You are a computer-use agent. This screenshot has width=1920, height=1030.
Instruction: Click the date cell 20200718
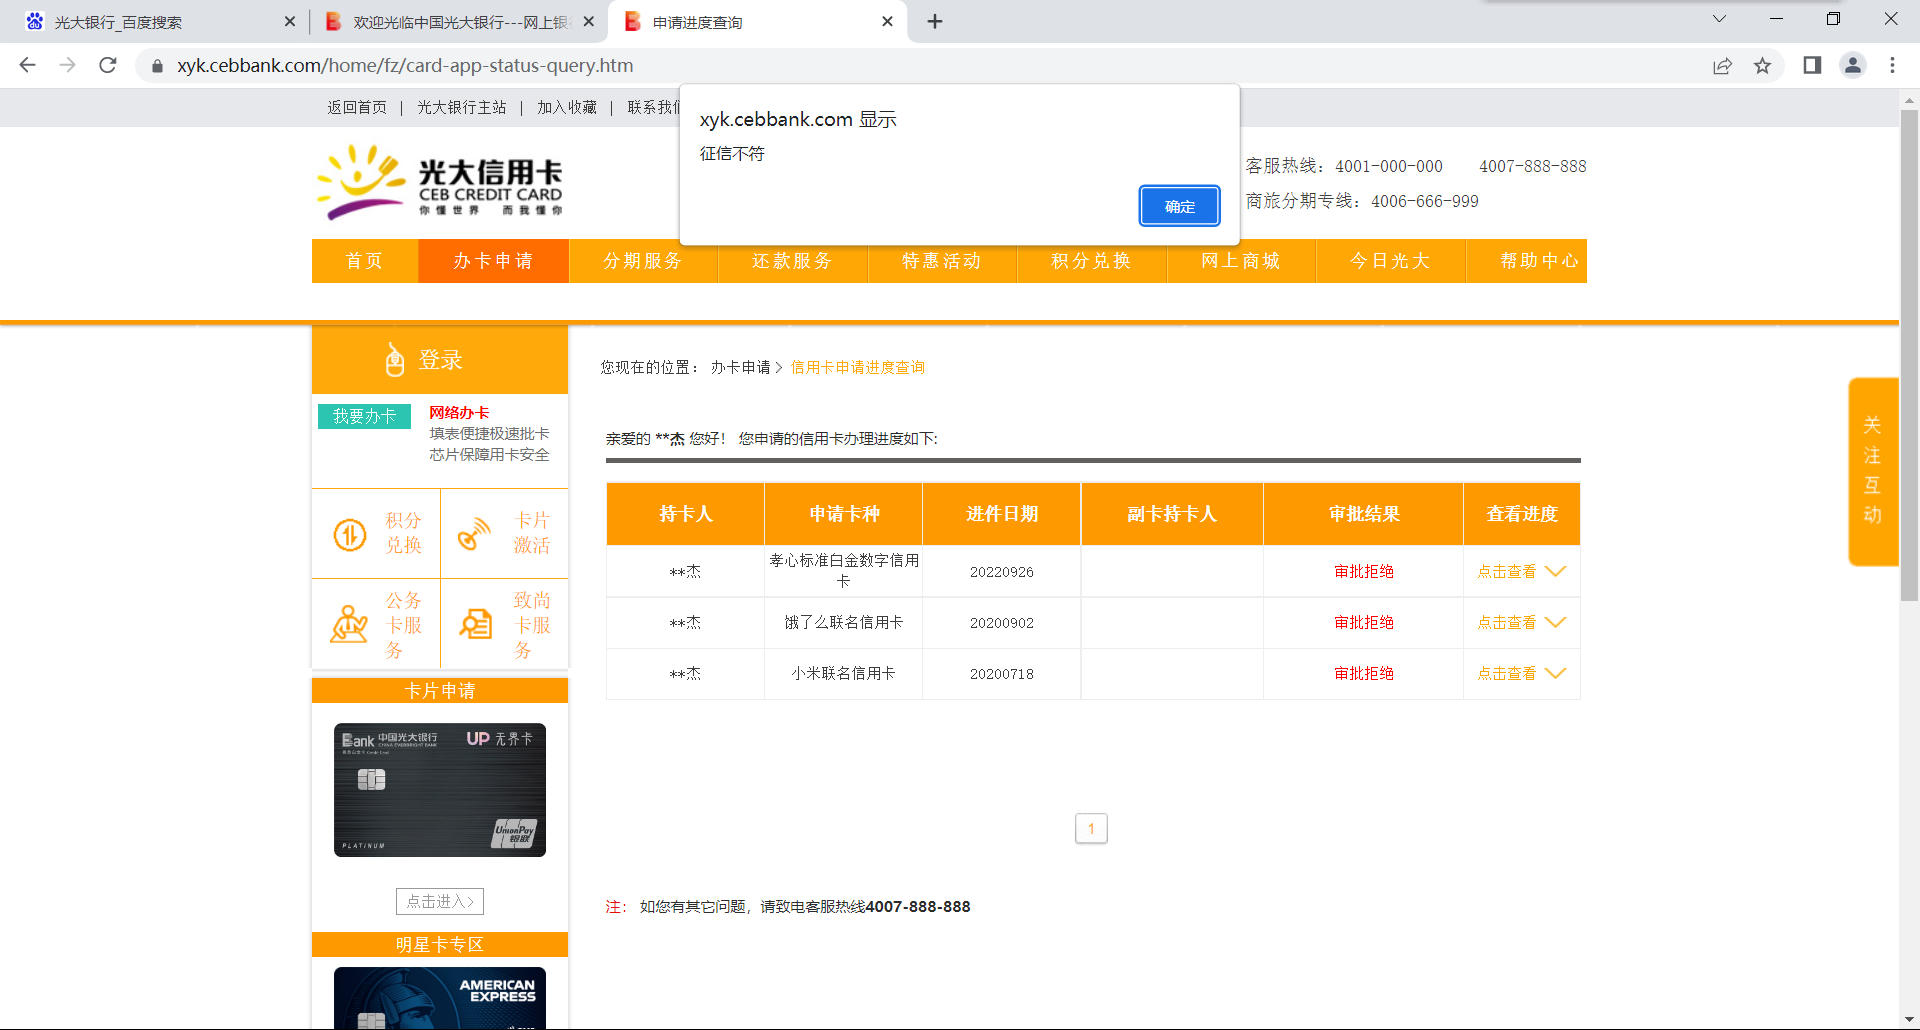[1001, 674]
